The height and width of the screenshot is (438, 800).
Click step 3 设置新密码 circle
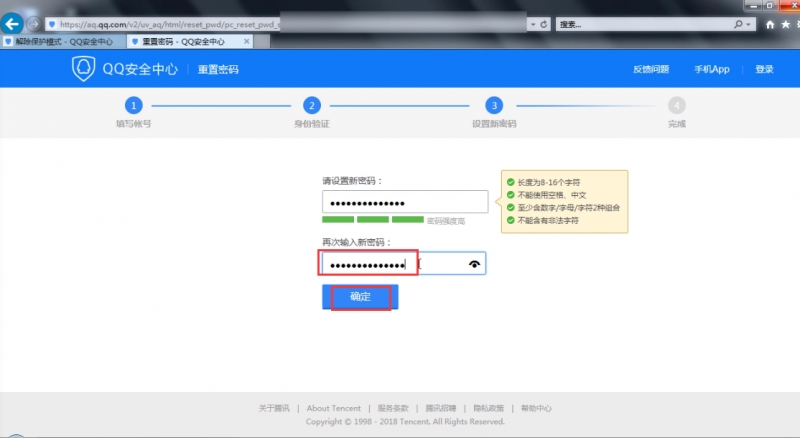click(x=494, y=106)
